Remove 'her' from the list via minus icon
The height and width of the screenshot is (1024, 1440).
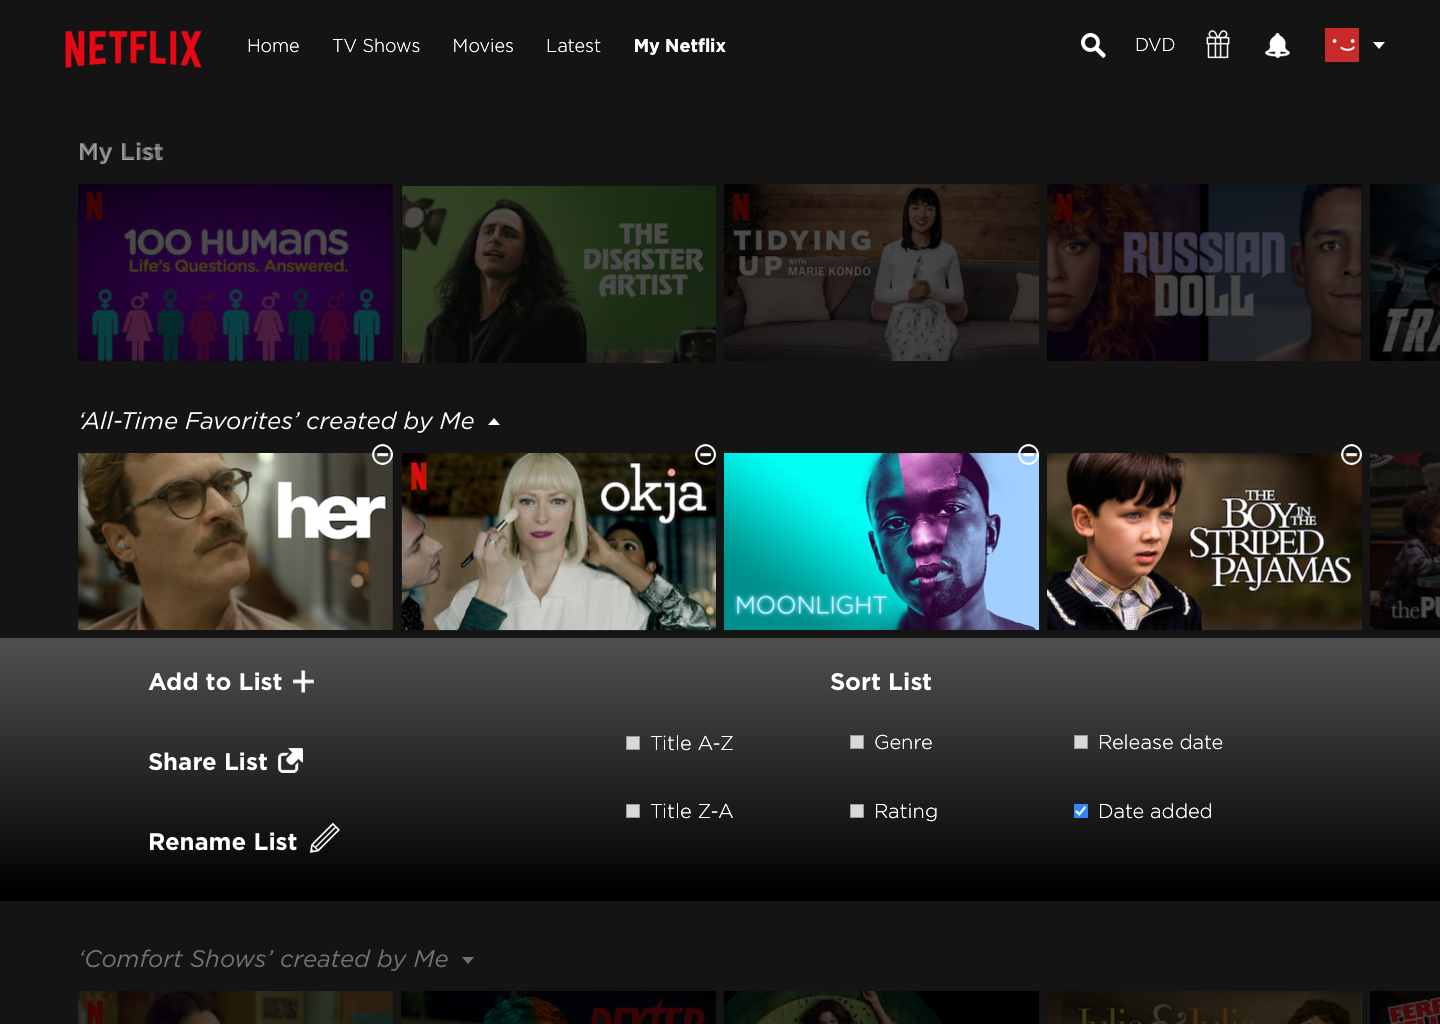[x=382, y=454]
